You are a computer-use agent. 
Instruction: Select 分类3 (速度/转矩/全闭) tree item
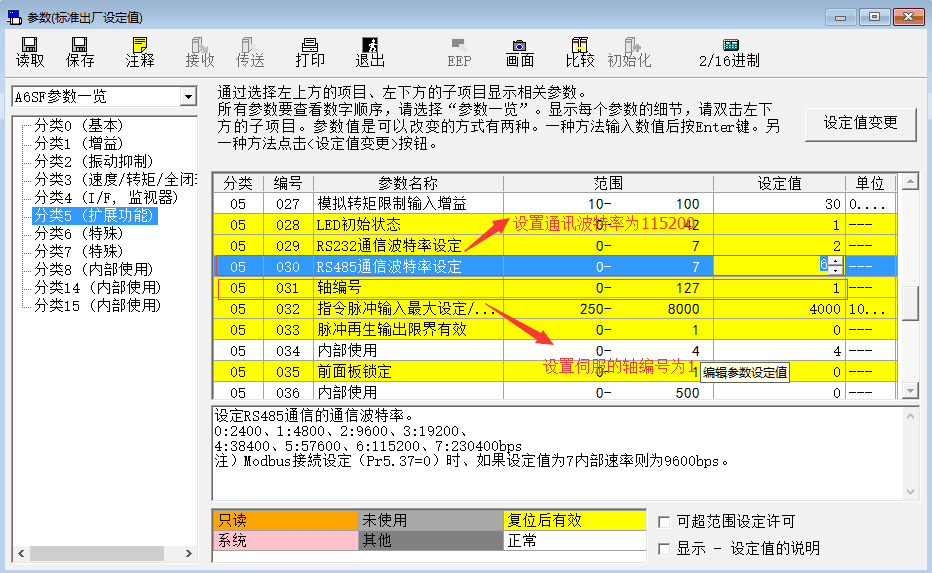115,179
